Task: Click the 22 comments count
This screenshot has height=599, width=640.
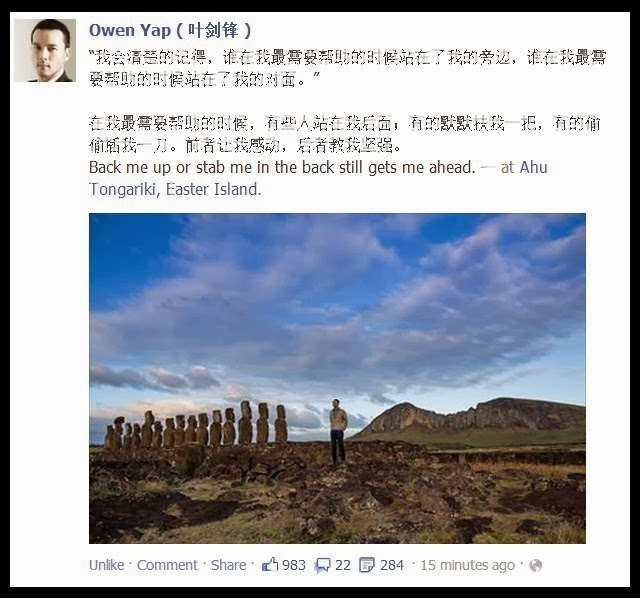Action: click(x=343, y=565)
